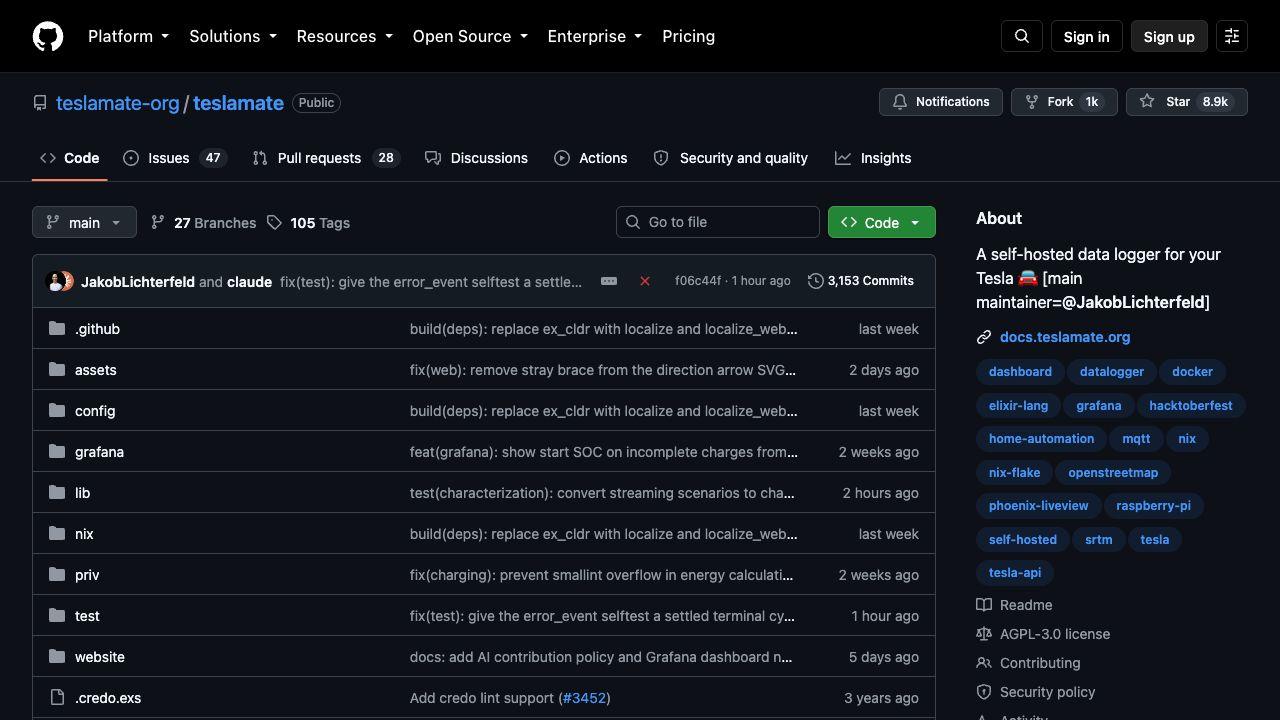Click the book icon beside Readme
The width and height of the screenshot is (1280, 720).
pos(984,605)
